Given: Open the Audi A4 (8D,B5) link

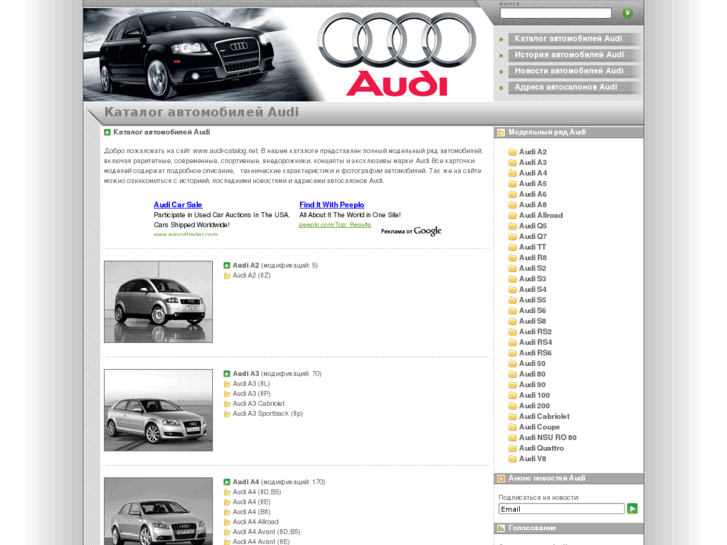Looking at the screenshot, I should click(257, 492).
